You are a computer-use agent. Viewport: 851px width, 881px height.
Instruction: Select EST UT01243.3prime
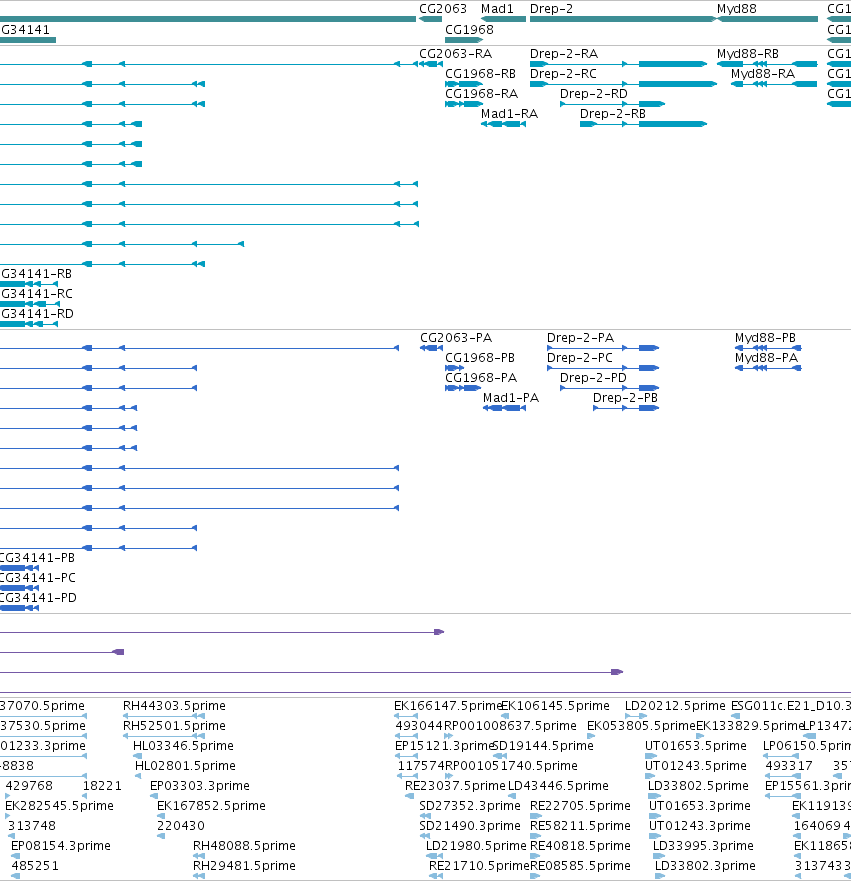pyautogui.click(x=699, y=826)
